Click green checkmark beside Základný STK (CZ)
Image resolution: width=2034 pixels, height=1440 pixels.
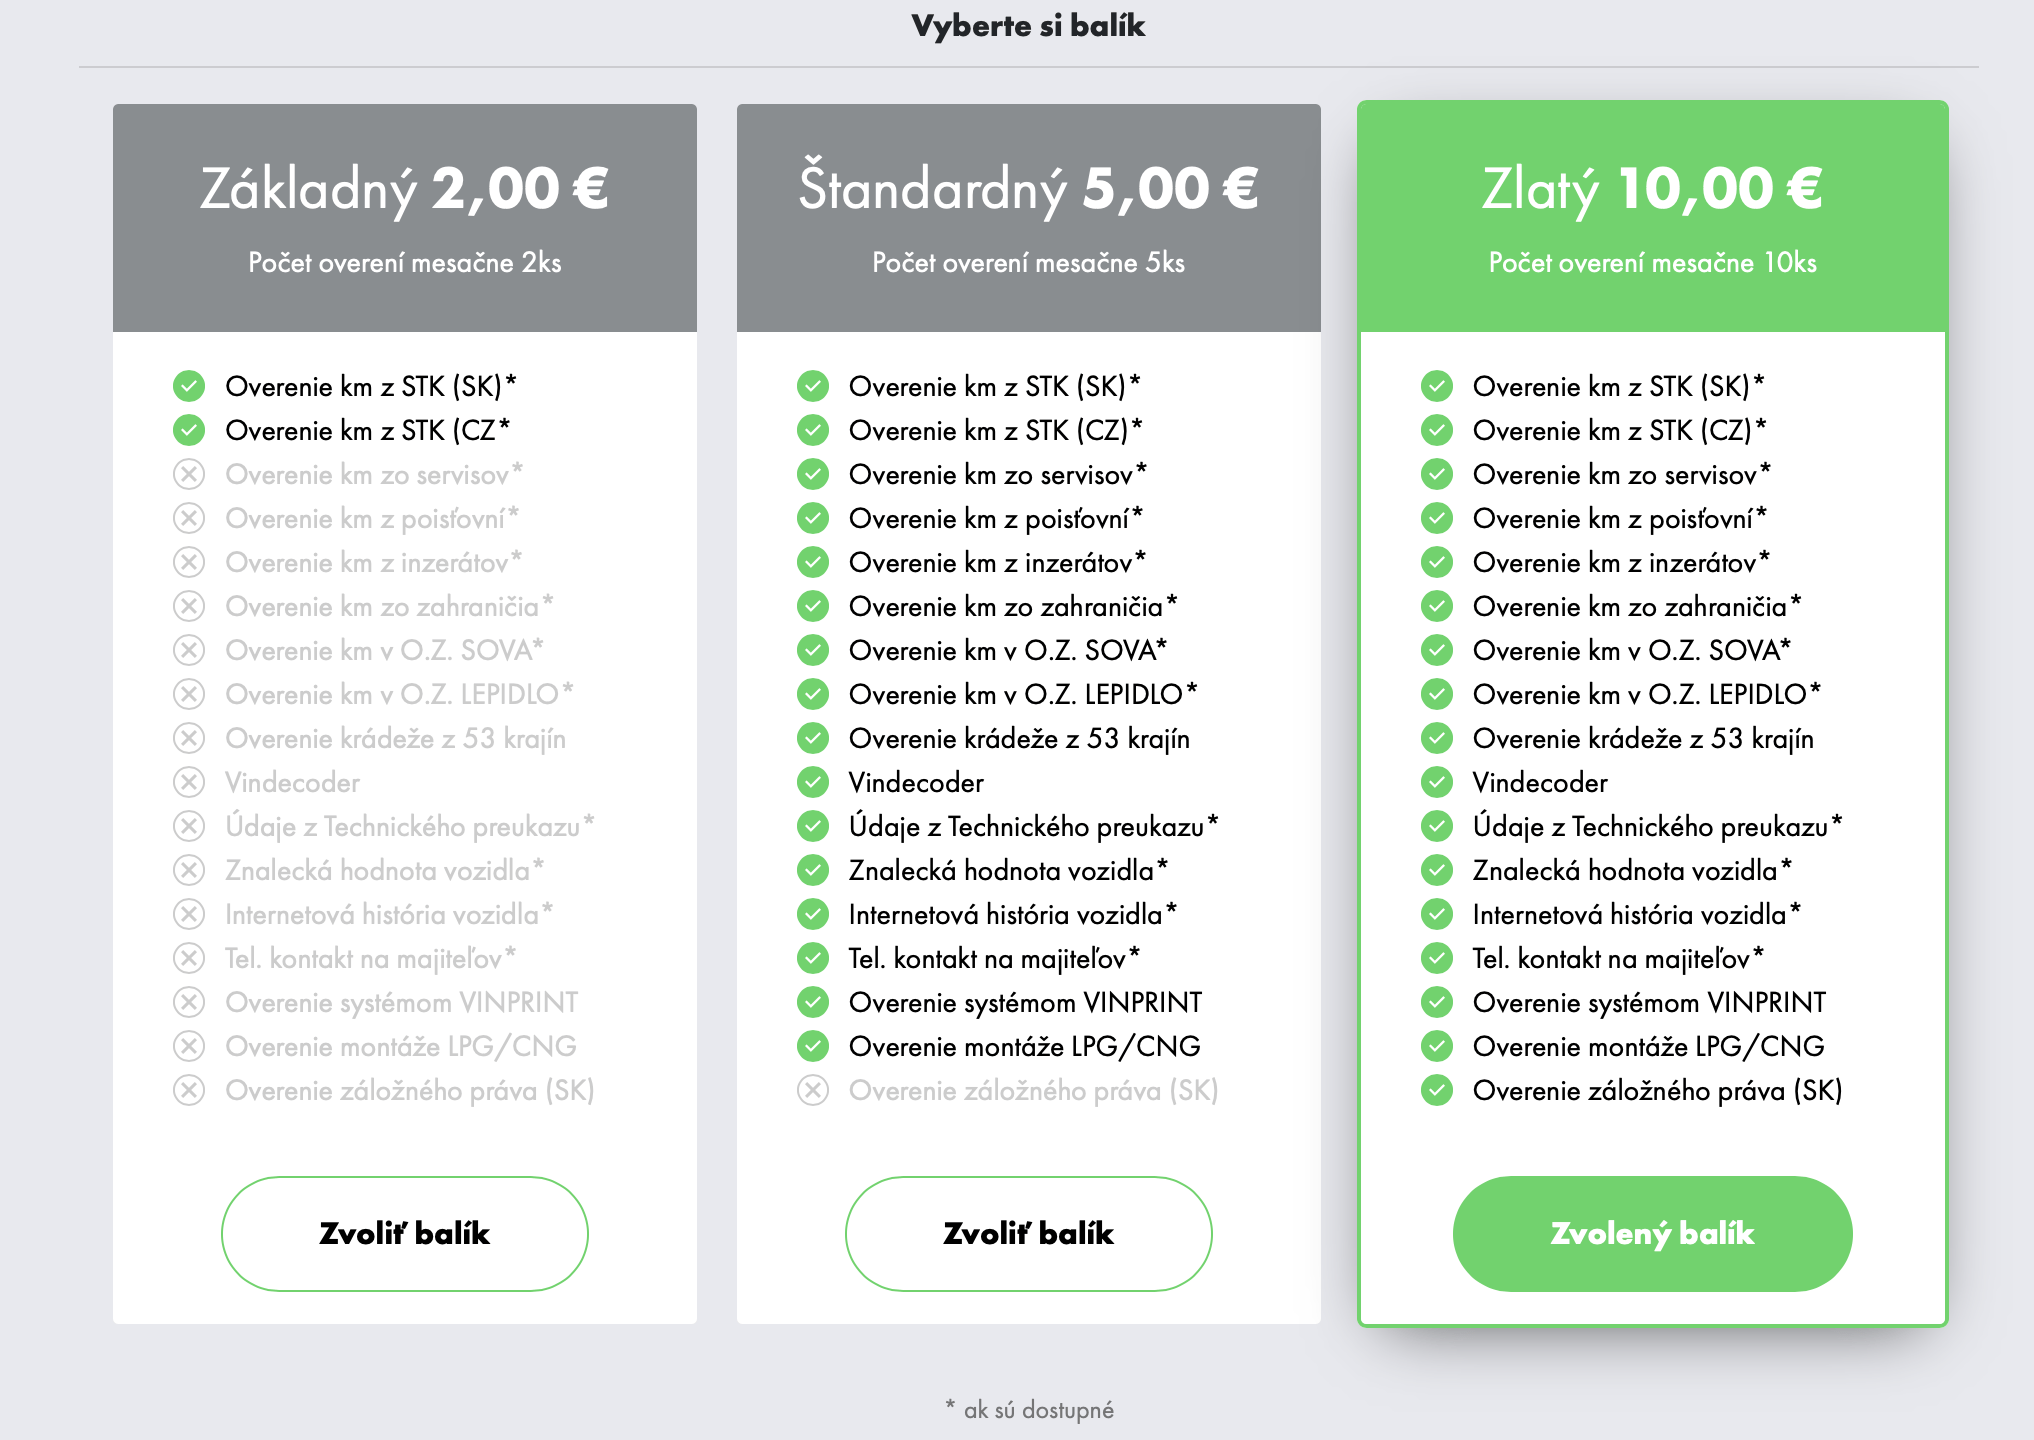(x=189, y=430)
